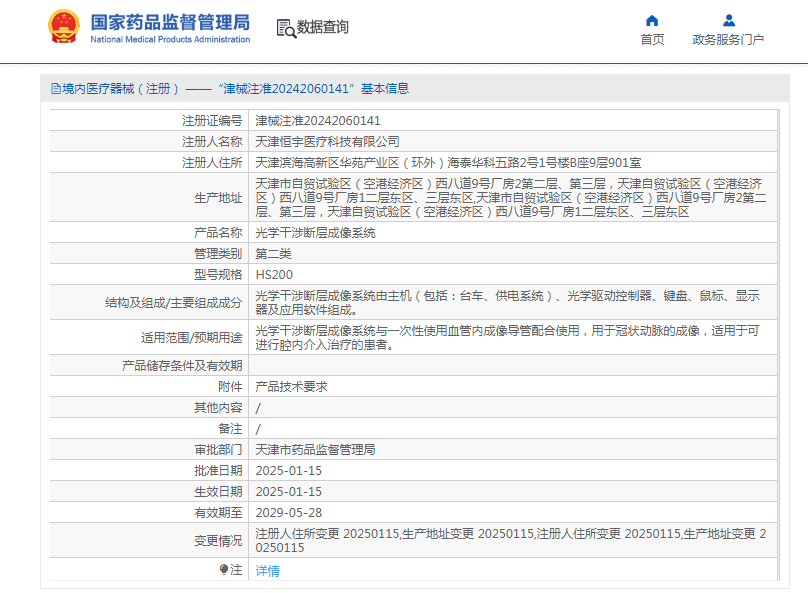Click attachment value 产品技术要求
The image size is (808, 593).
[292, 386]
